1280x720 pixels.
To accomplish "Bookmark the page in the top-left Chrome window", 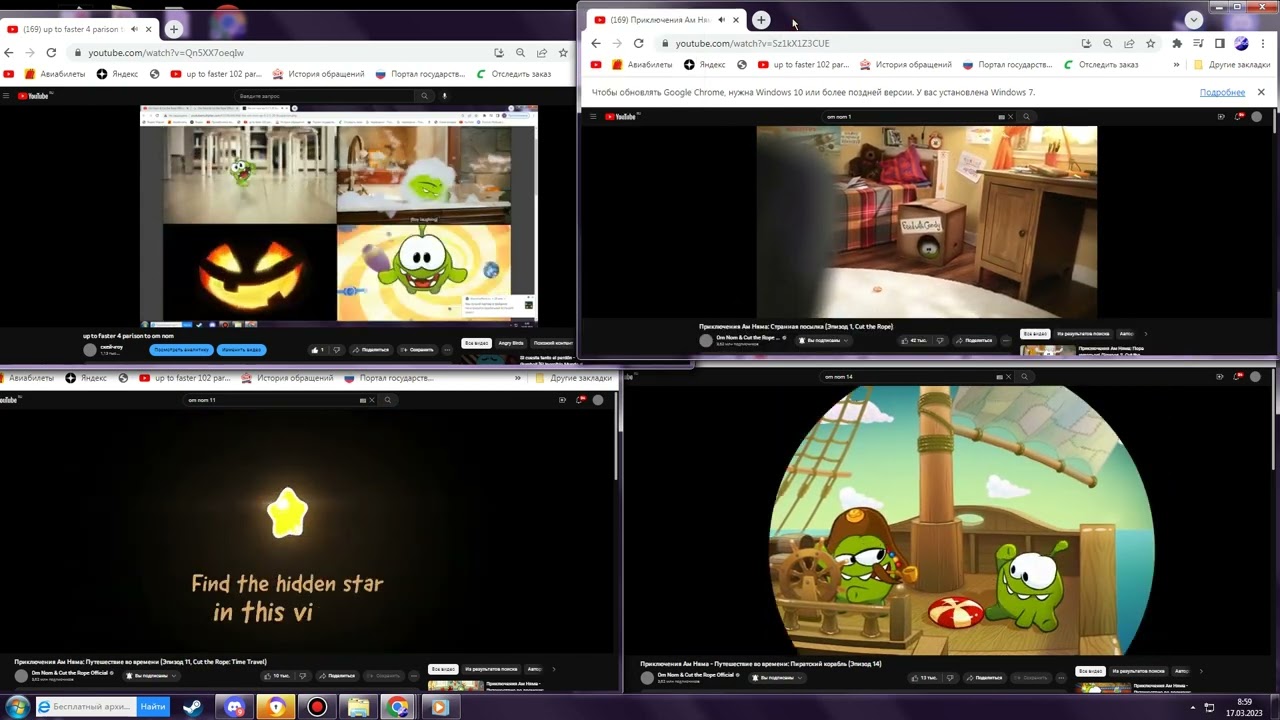I will [x=563, y=52].
